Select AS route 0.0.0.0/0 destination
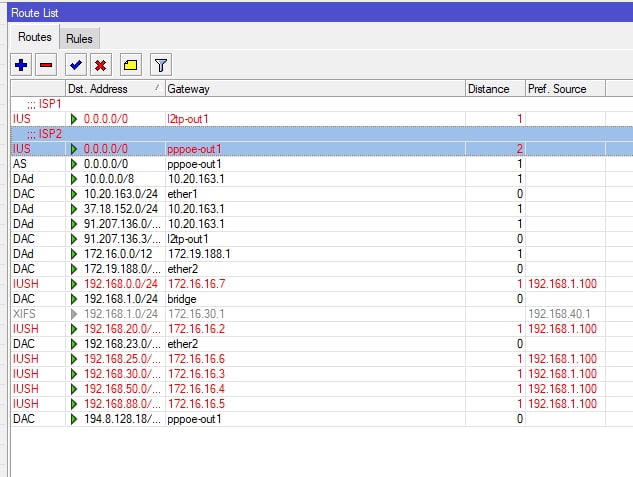 point(106,164)
